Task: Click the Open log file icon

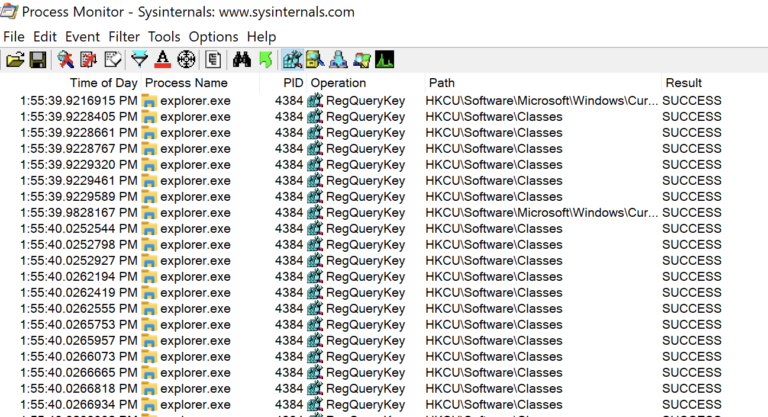Action: click(x=15, y=60)
